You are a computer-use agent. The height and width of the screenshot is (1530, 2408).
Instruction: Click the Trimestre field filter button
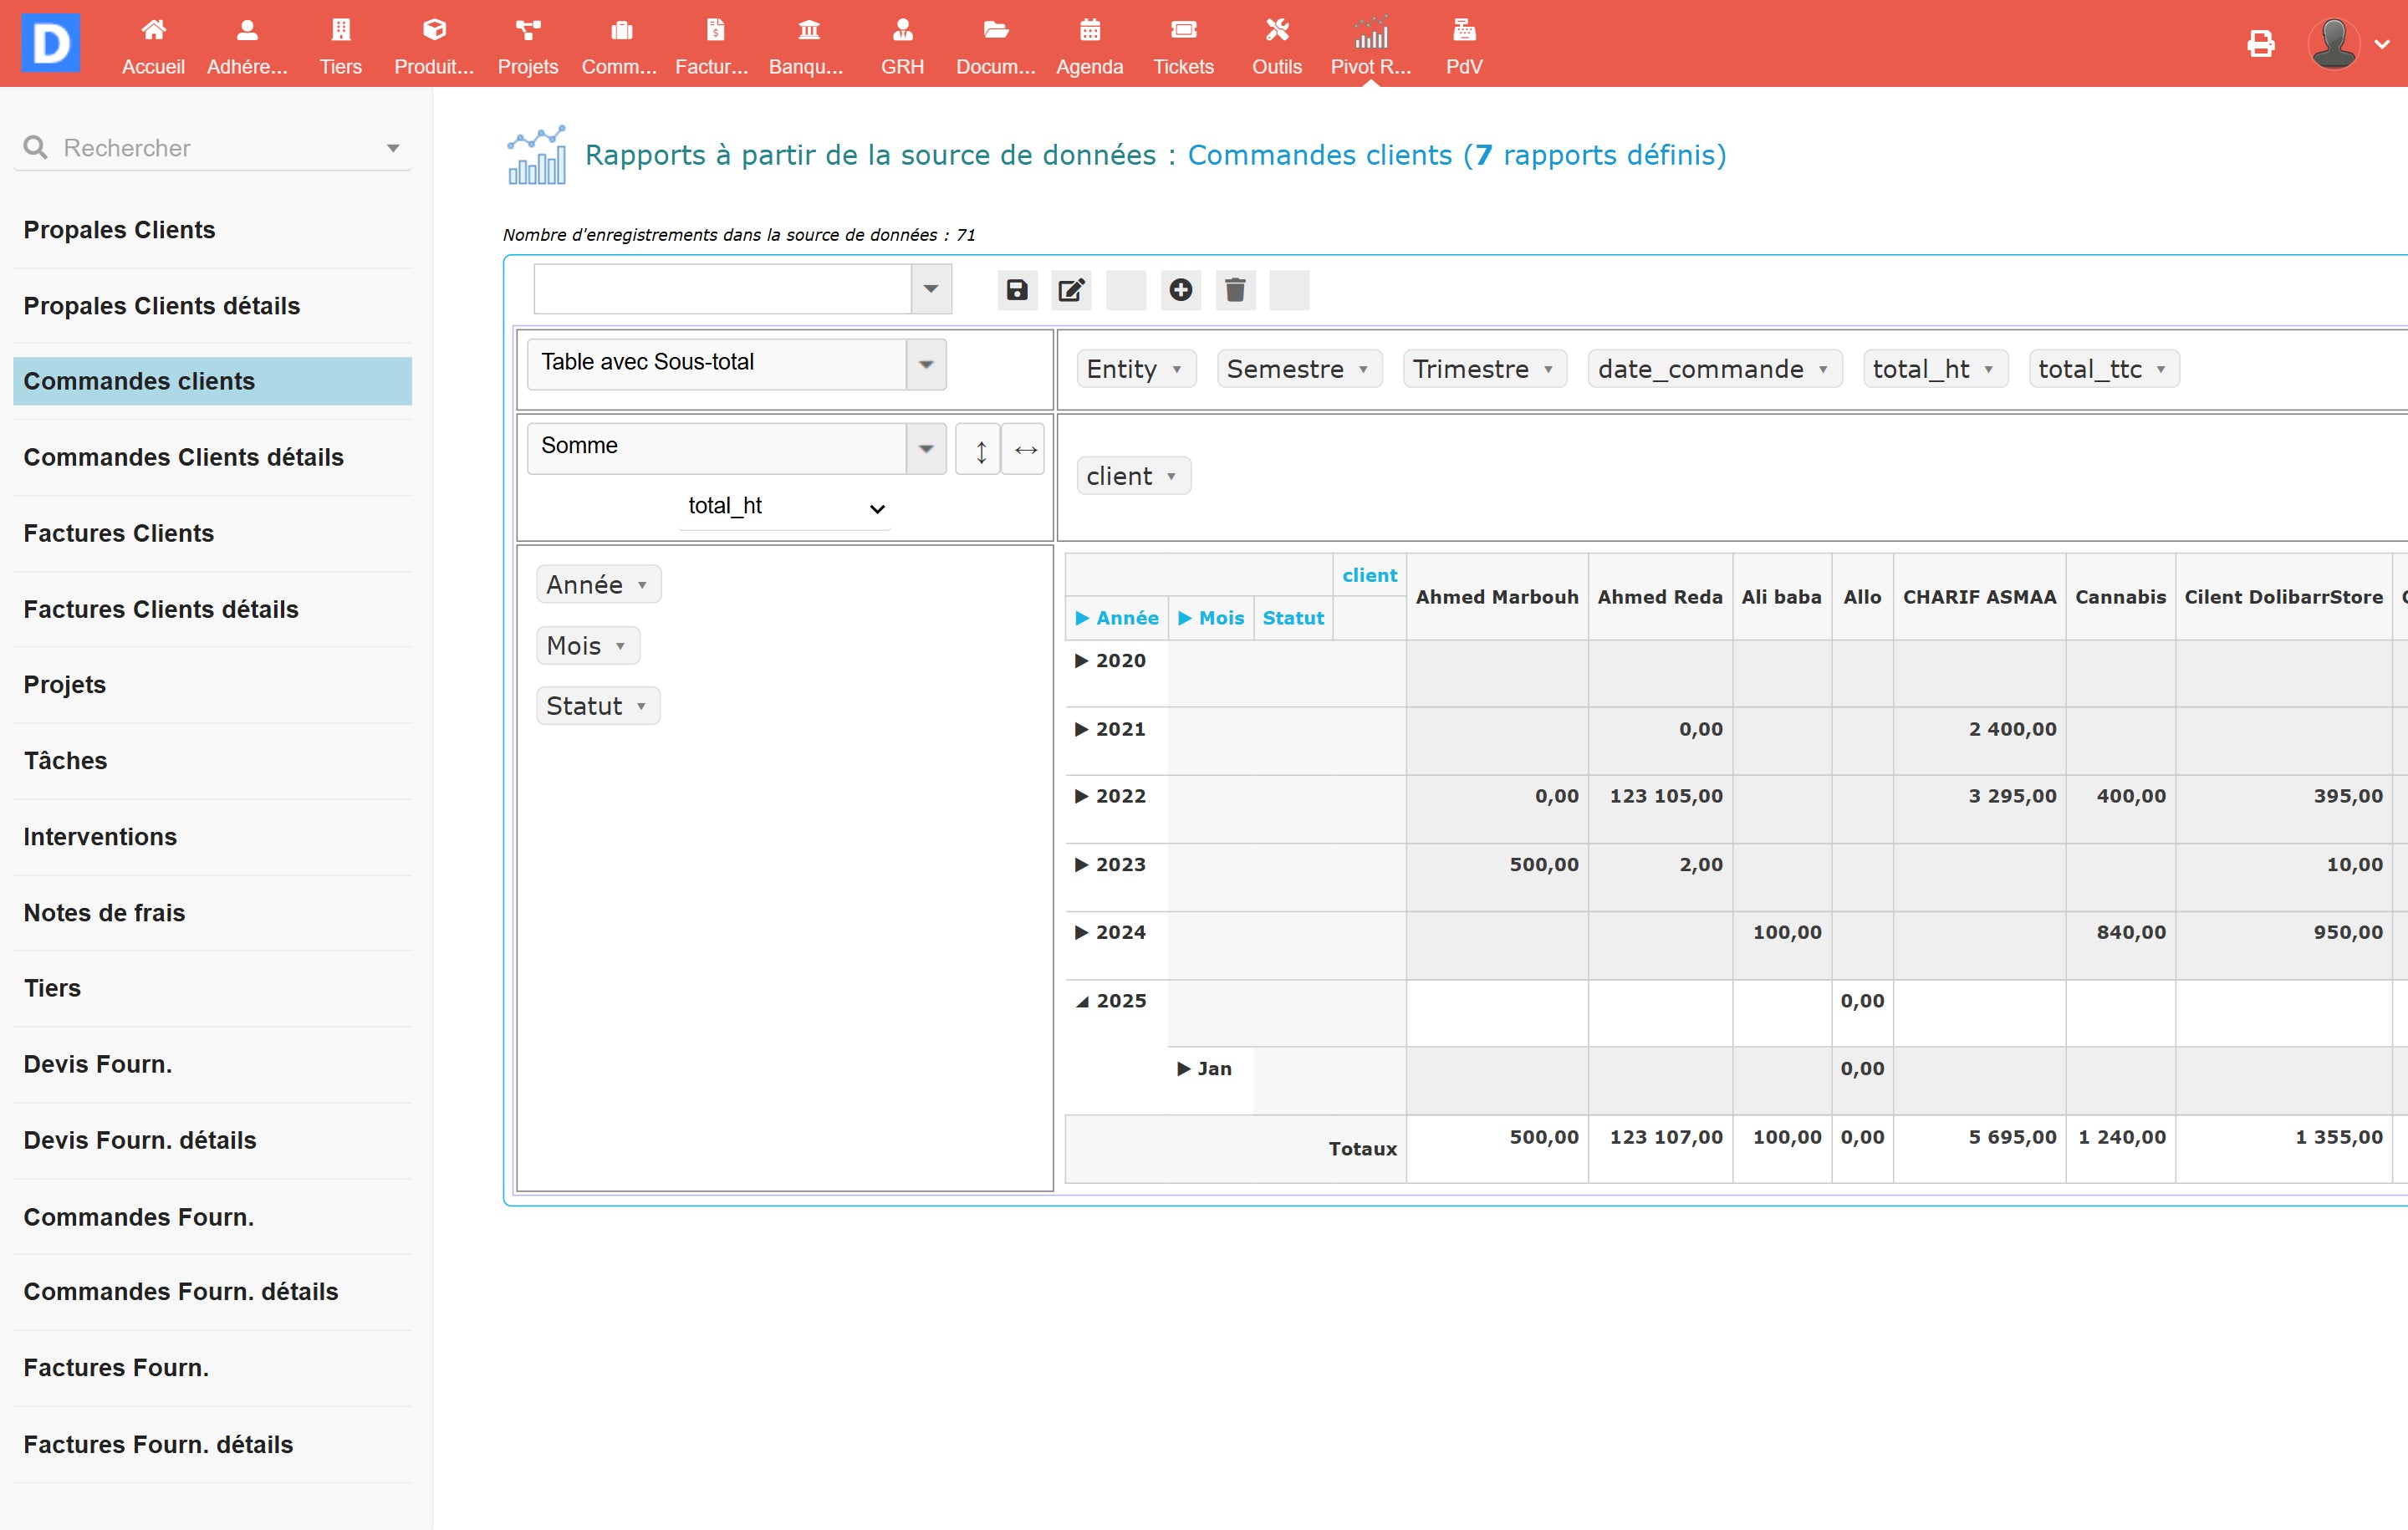pos(1548,369)
